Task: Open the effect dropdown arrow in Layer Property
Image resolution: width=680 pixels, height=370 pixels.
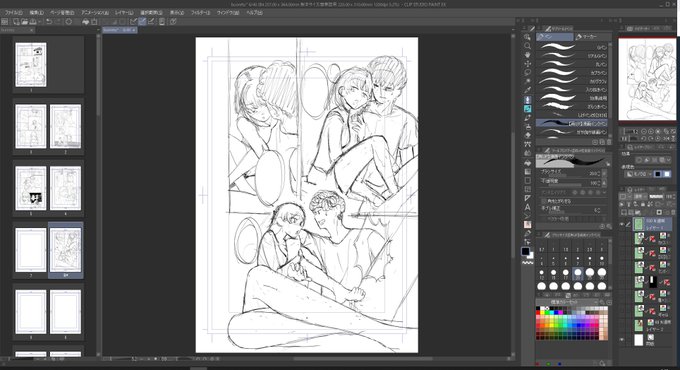Action: pyautogui.click(x=669, y=160)
